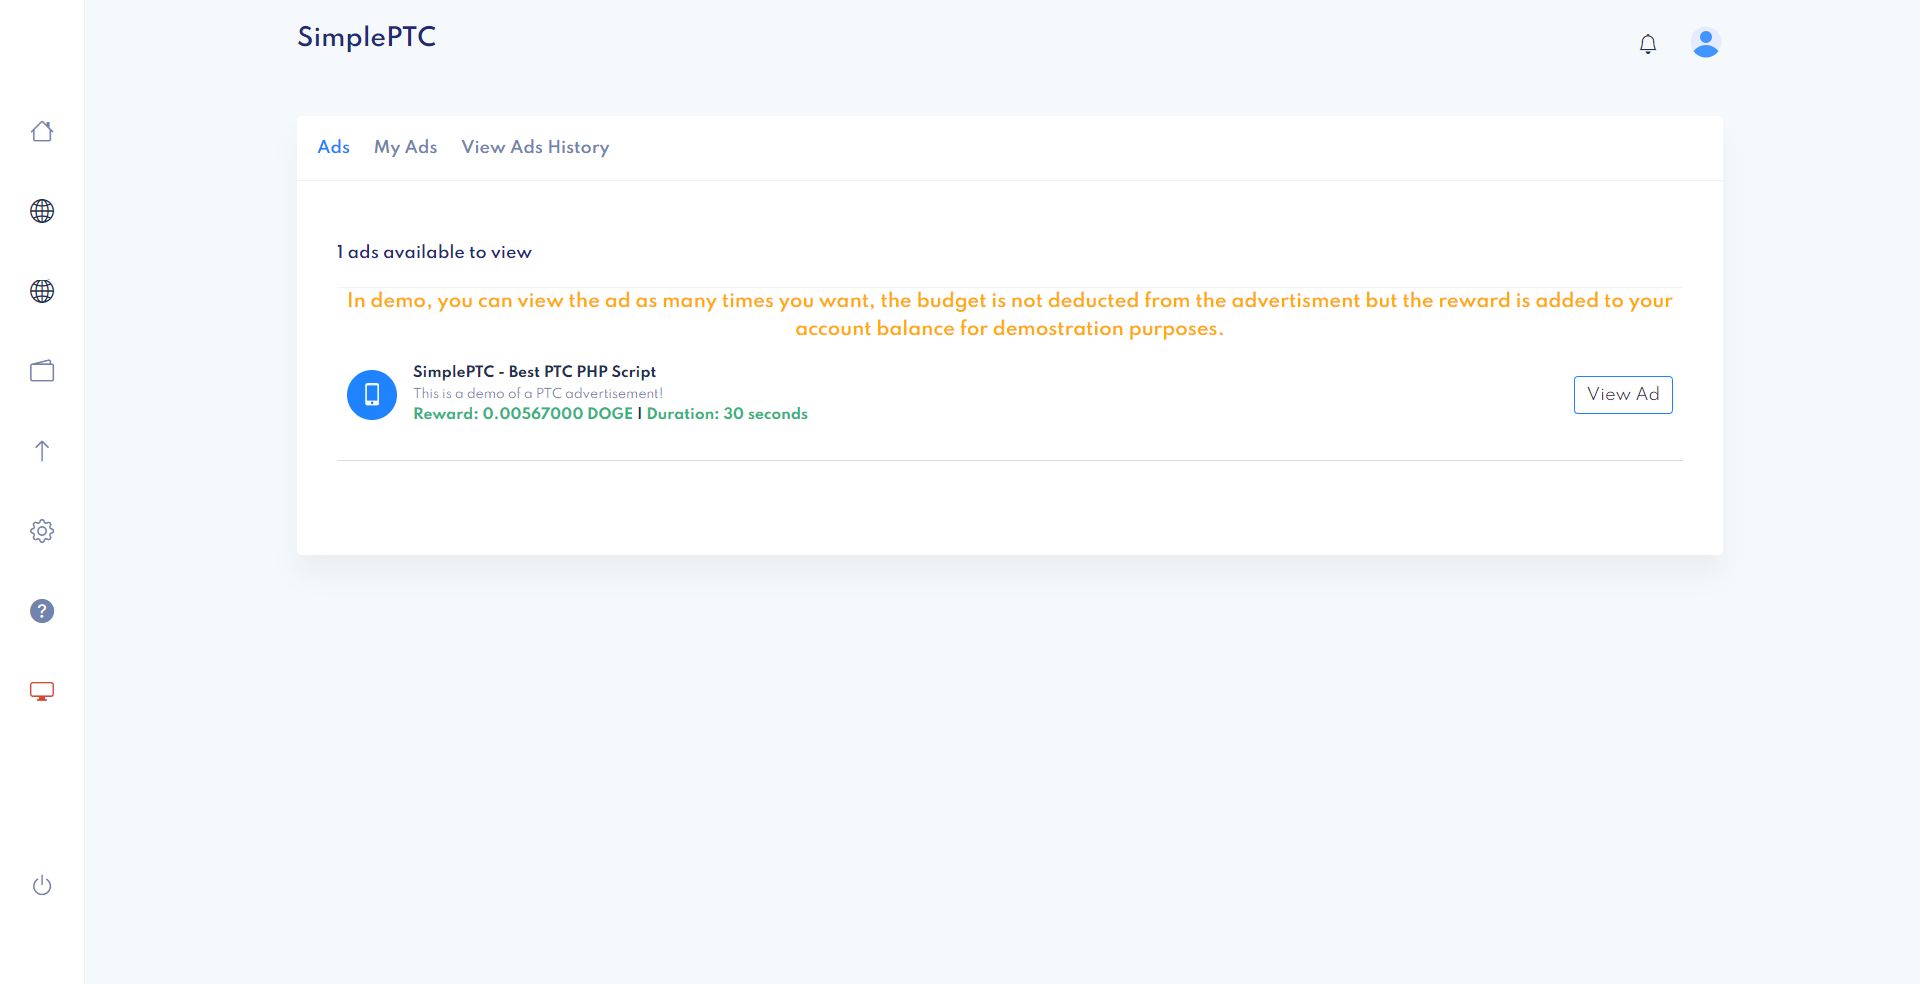
Task: Open the View Ads History tab
Action: click(x=535, y=147)
